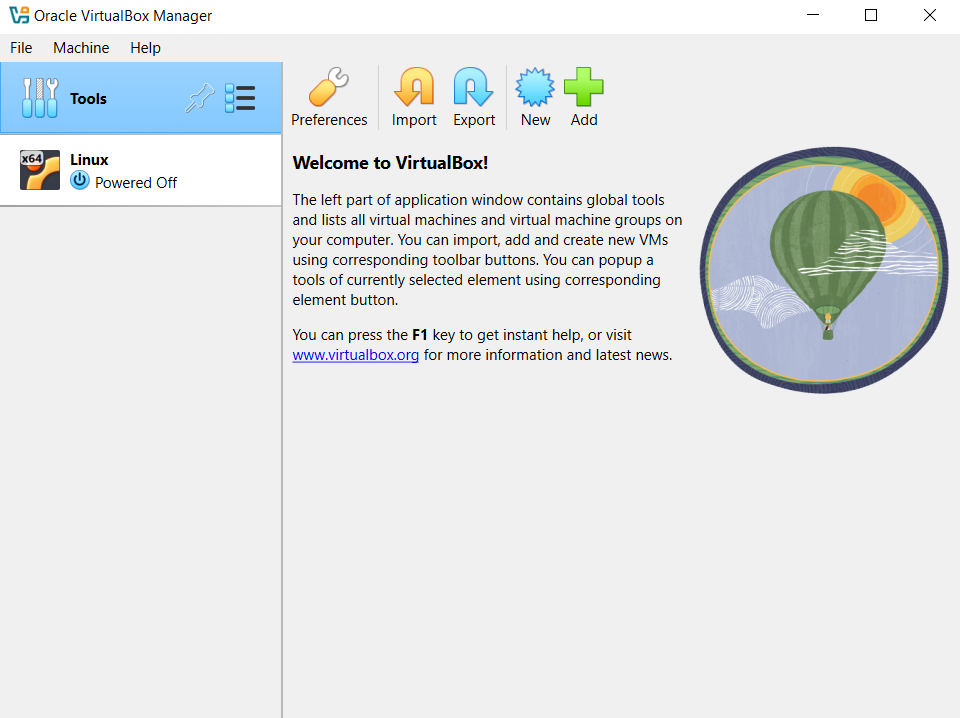This screenshot has height=718, width=960.
Task: Close the VirtualBox Manager window
Action: tap(929, 16)
